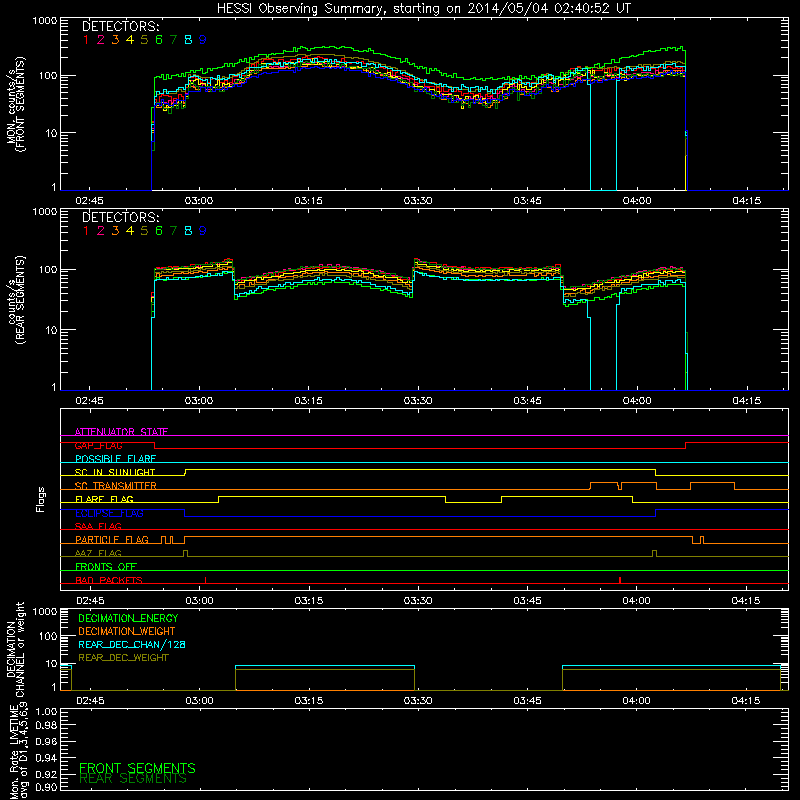The image size is (800, 800).
Task: Select blue detector 9 in rear segments legend
Action: (x=203, y=231)
